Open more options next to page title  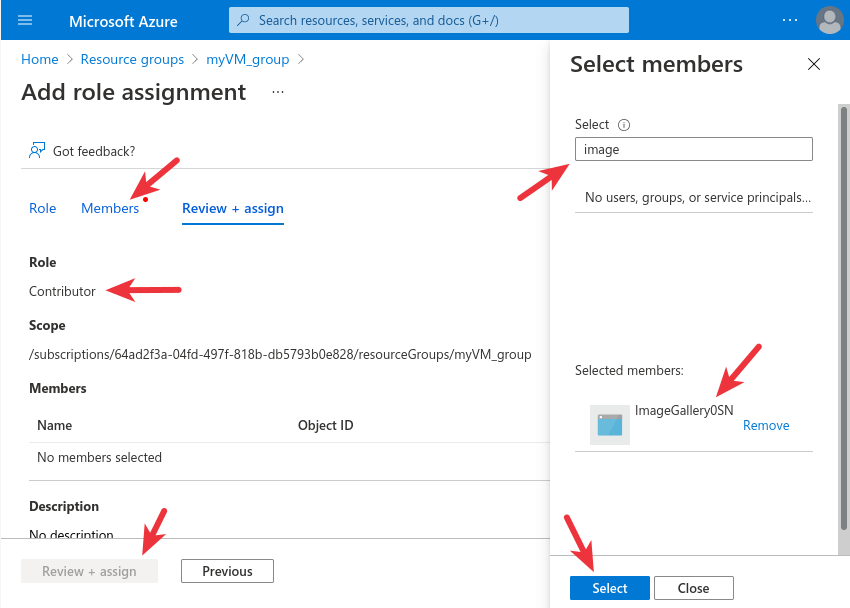(x=278, y=92)
